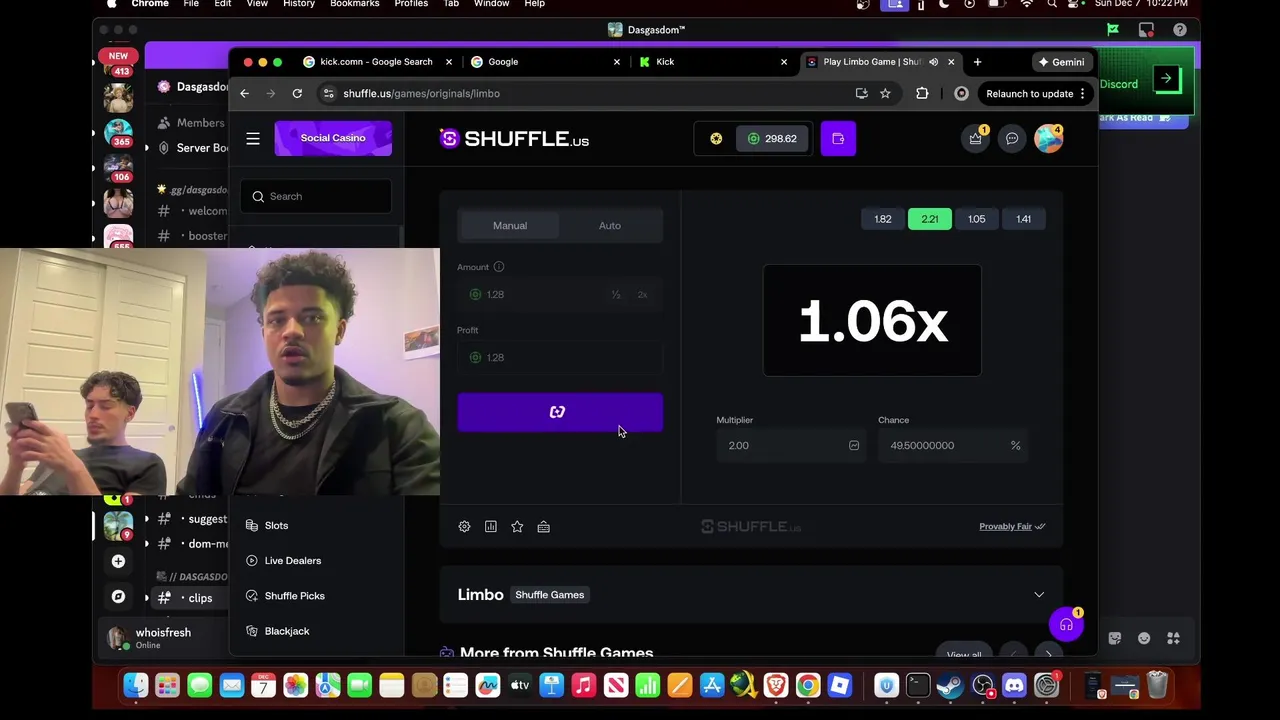Edit the Multiplier field showing 2.00
The width and height of the screenshot is (1280, 720).
click(x=790, y=445)
